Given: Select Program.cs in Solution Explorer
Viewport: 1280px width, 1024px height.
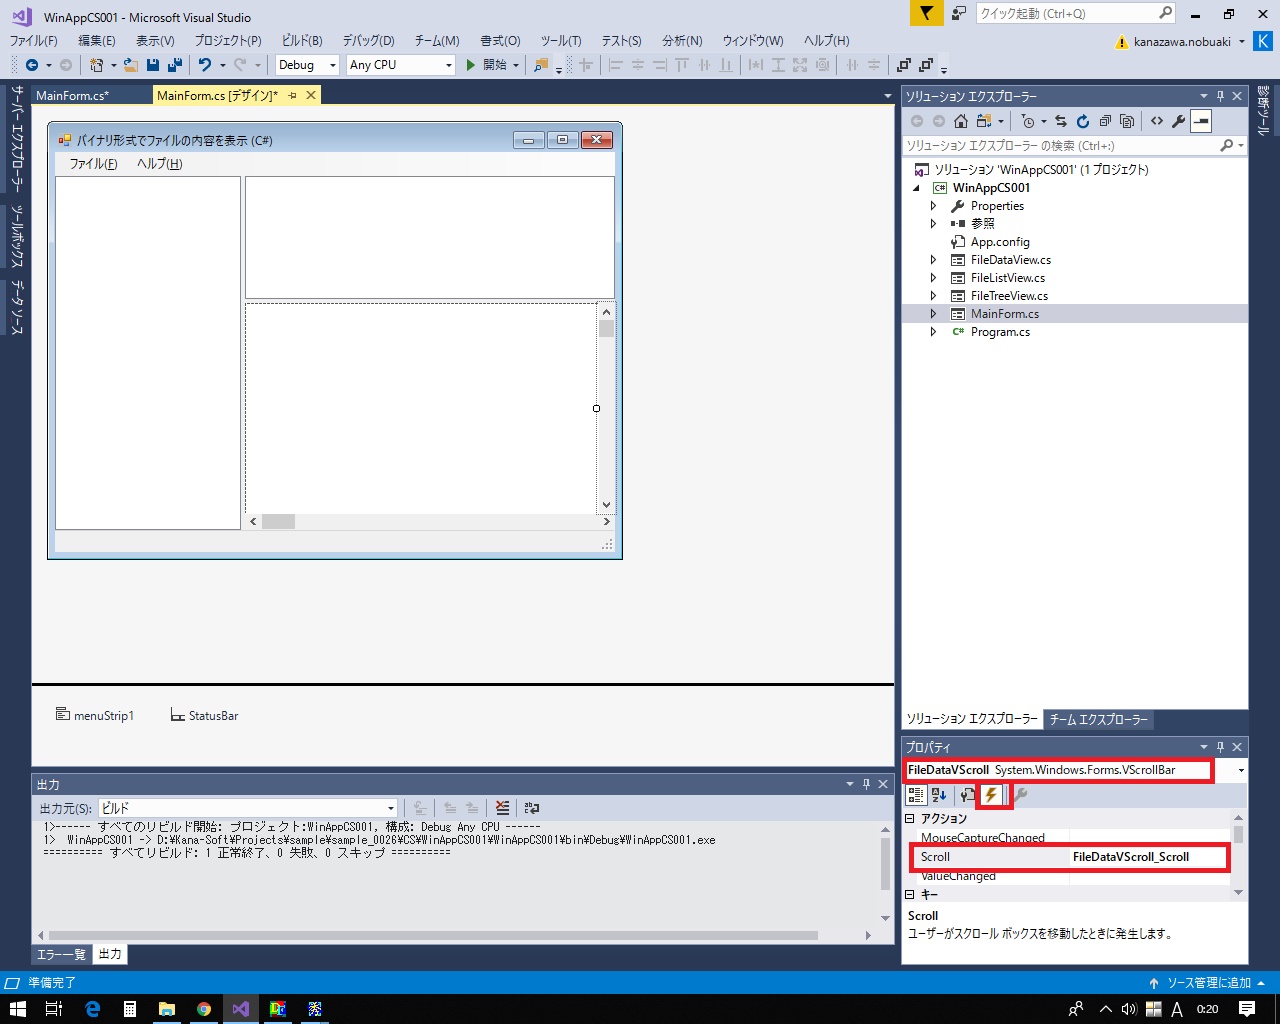Looking at the screenshot, I should (999, 332).
